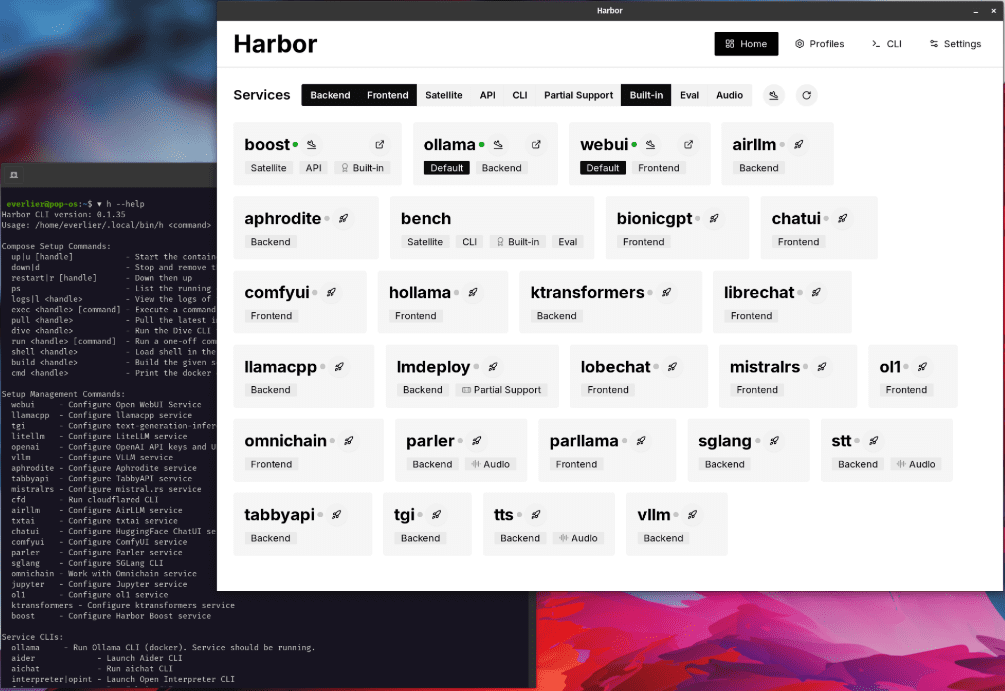Click the terminal window menu icon
Viewport: 1005px width, 691px height.
[x=13, y=175]
